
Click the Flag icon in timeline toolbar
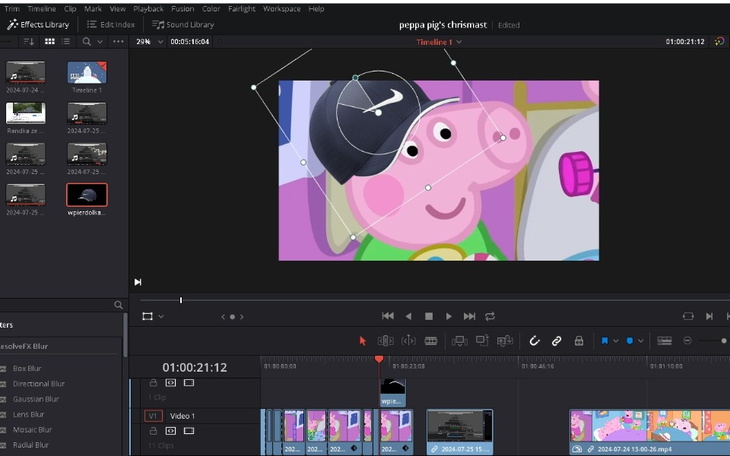[x=605, y=341]
